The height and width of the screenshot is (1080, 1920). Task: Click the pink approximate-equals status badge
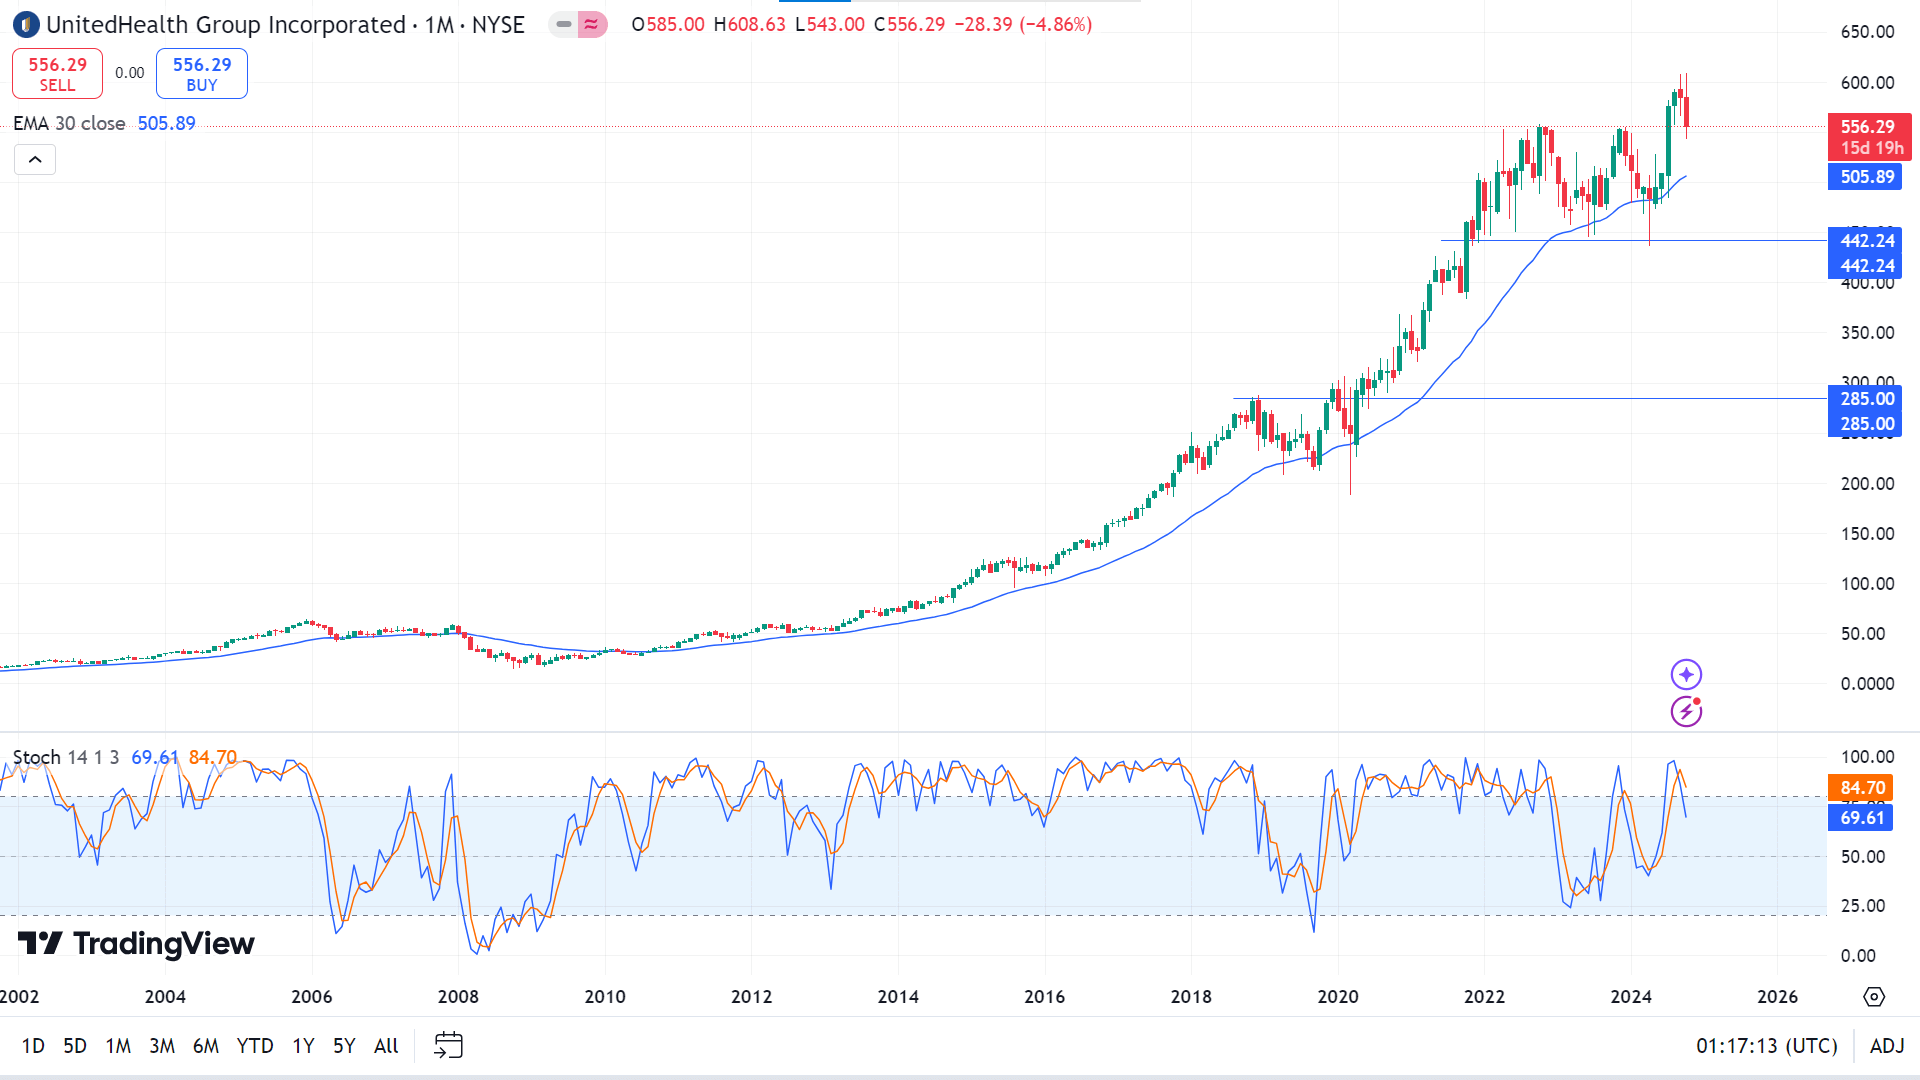pyautogui.click(x=592, y=24)
